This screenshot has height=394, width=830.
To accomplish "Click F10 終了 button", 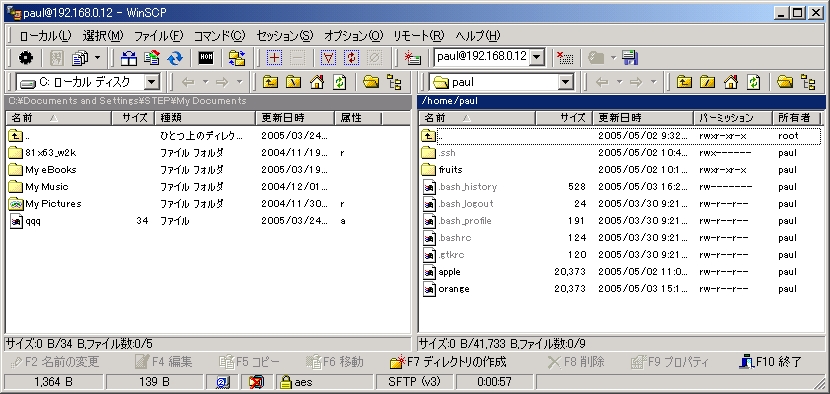I will click(x=771, y=362).
